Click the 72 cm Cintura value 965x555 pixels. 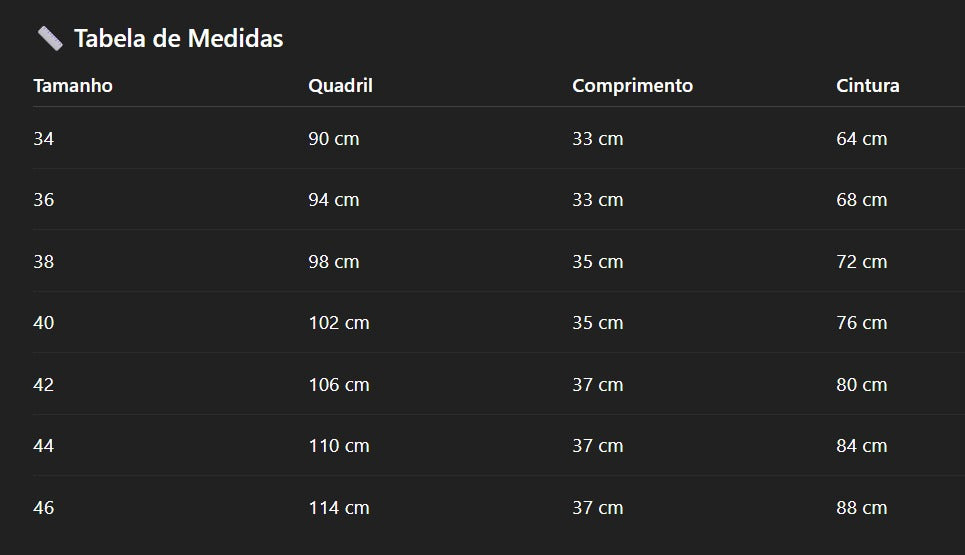click(861, 262)
